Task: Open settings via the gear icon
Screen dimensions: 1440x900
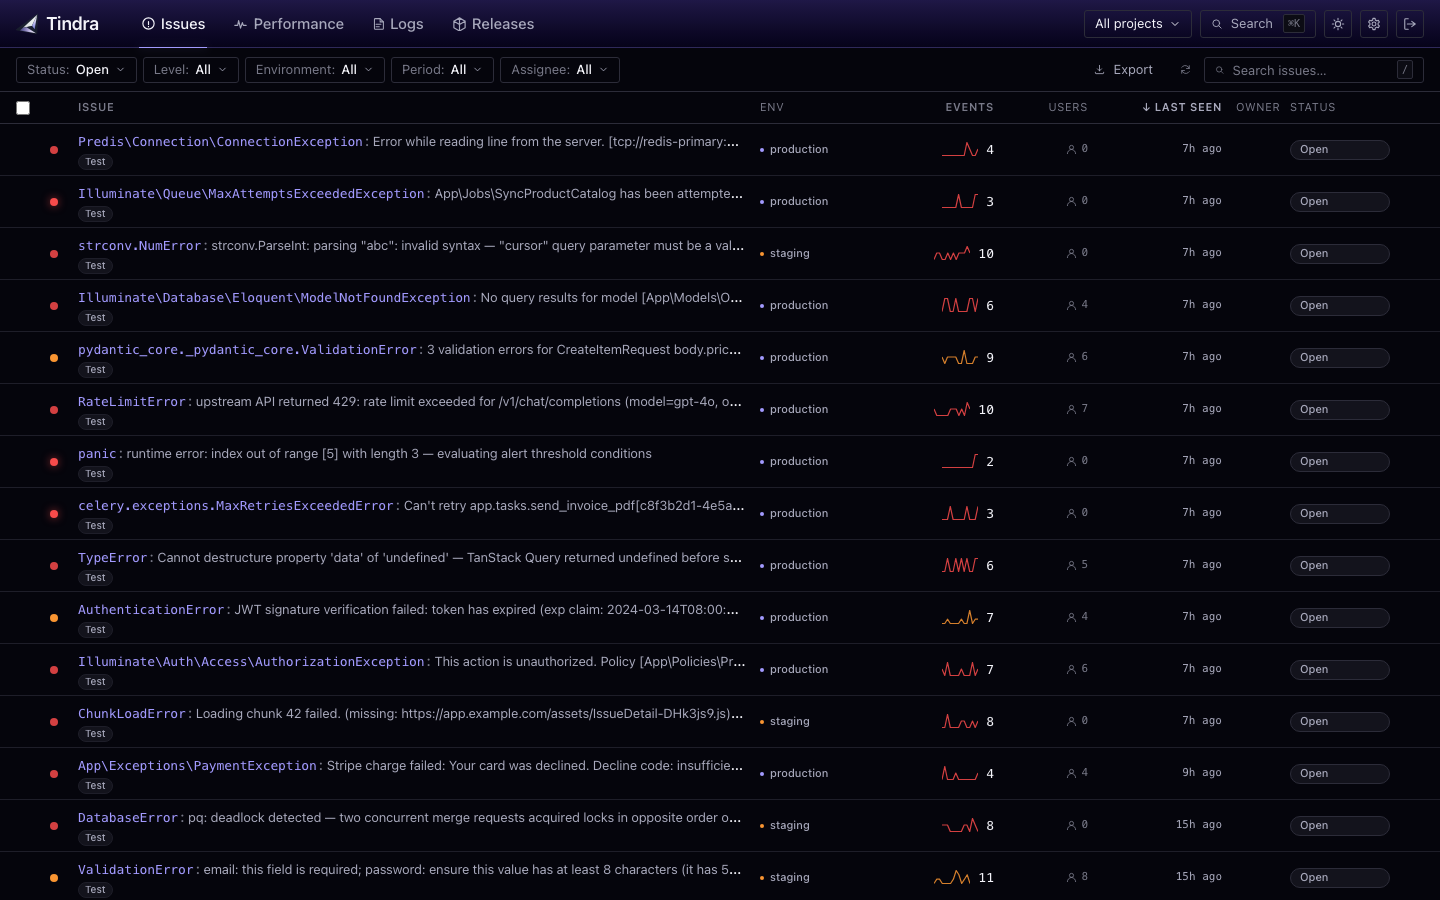Action: coord(1374,24)
